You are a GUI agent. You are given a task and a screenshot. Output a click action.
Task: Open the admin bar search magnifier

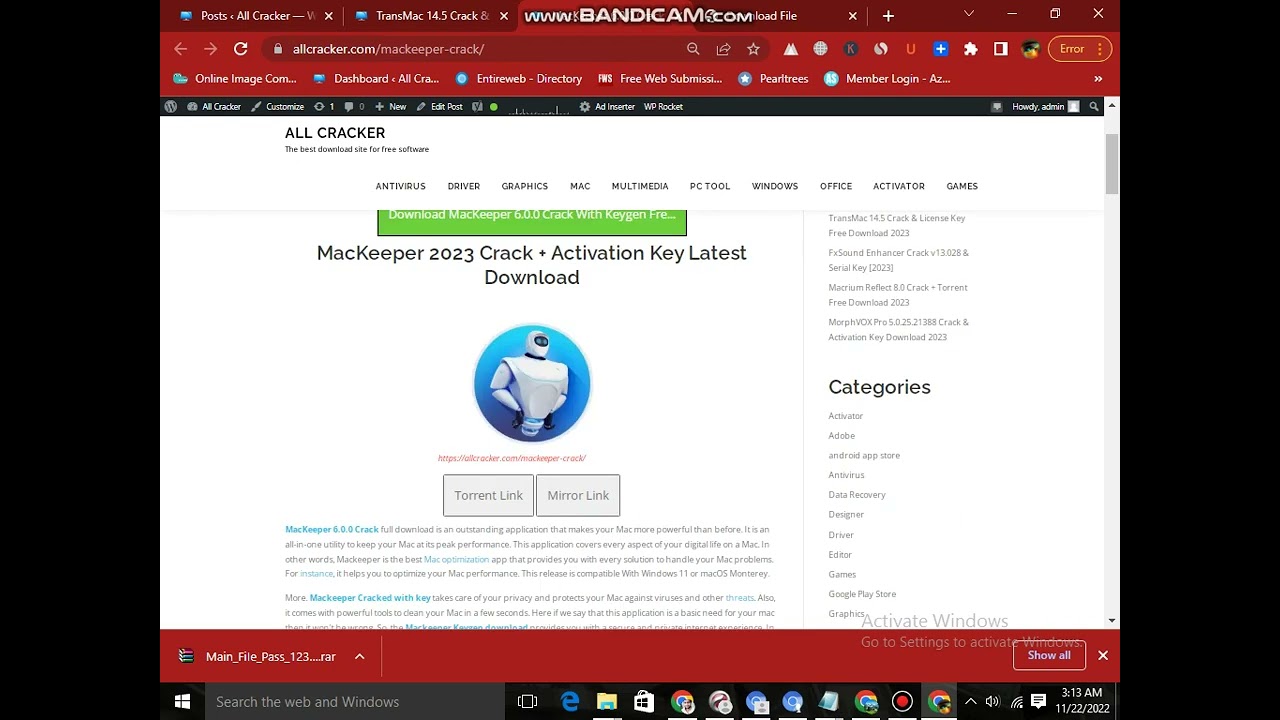[x=1094, y=106]
